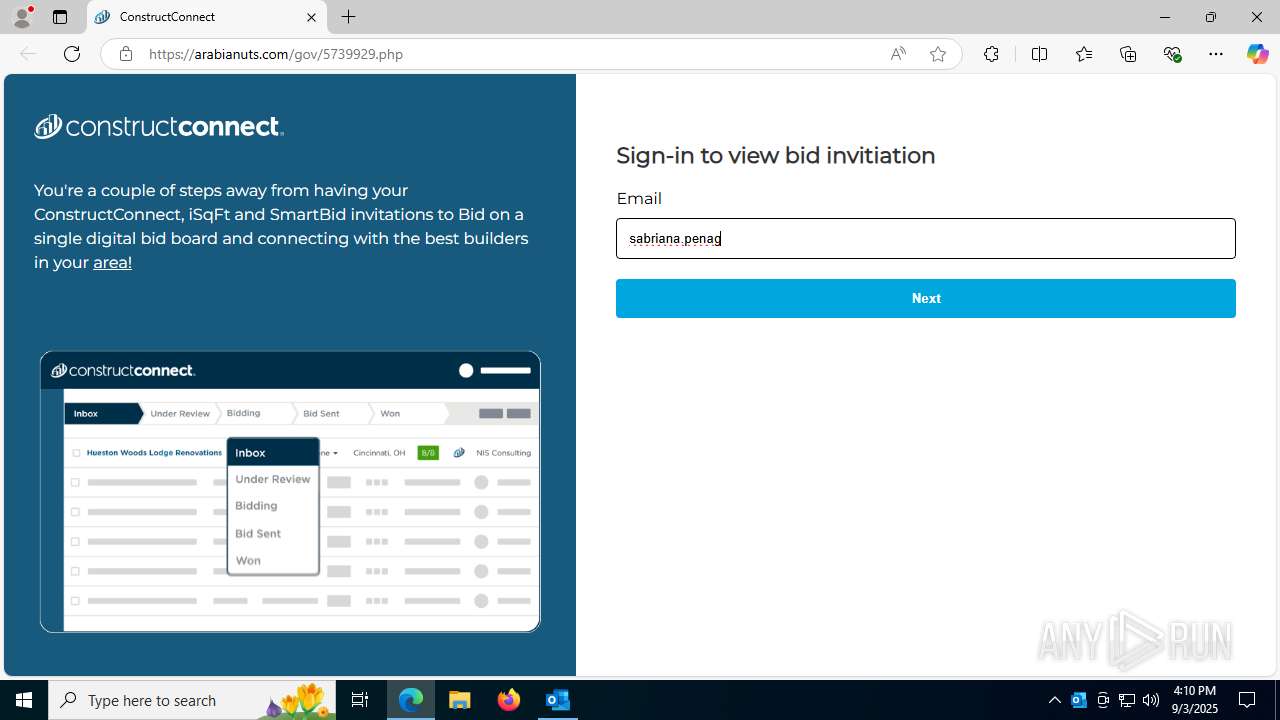View site information lock icon
Viewport: 1280px width, 720px height.
point(125,54)
